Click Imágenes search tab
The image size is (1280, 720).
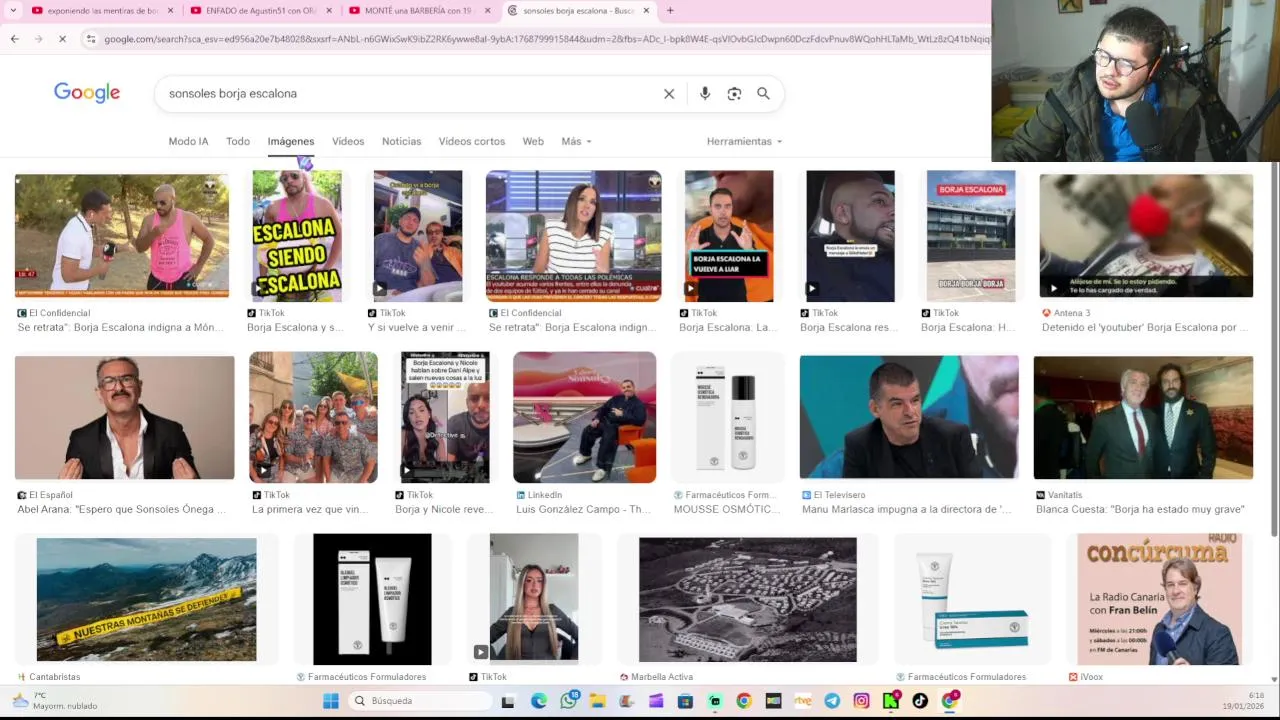click(291, 141)
